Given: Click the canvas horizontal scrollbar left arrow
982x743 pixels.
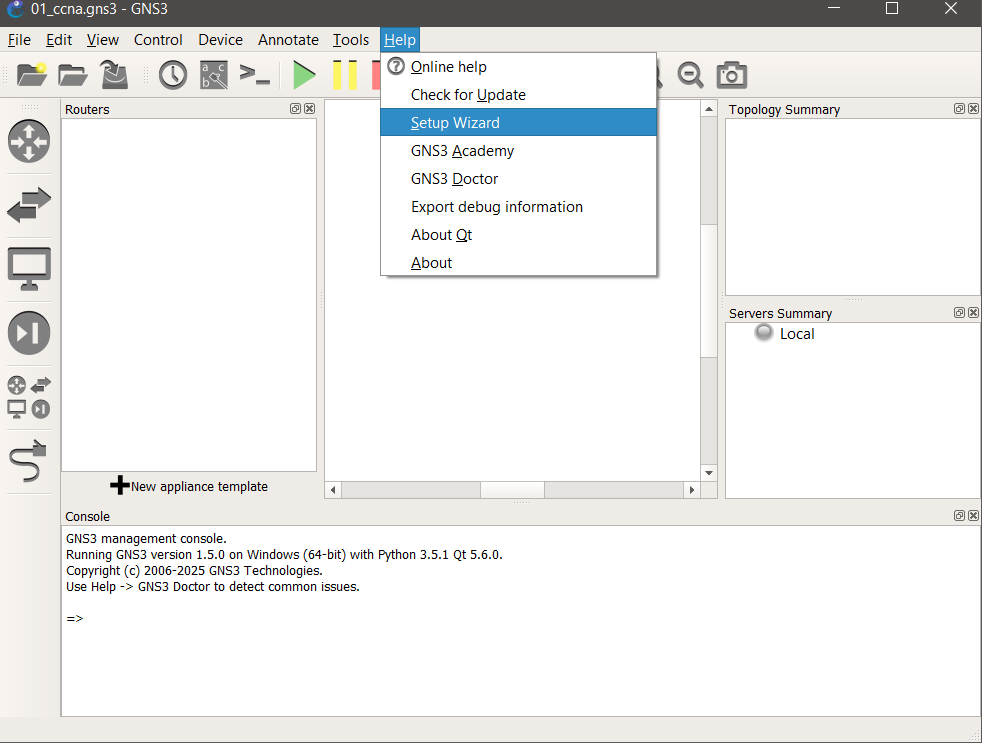Looking at the screenshot, I should [x=333, y=490].
